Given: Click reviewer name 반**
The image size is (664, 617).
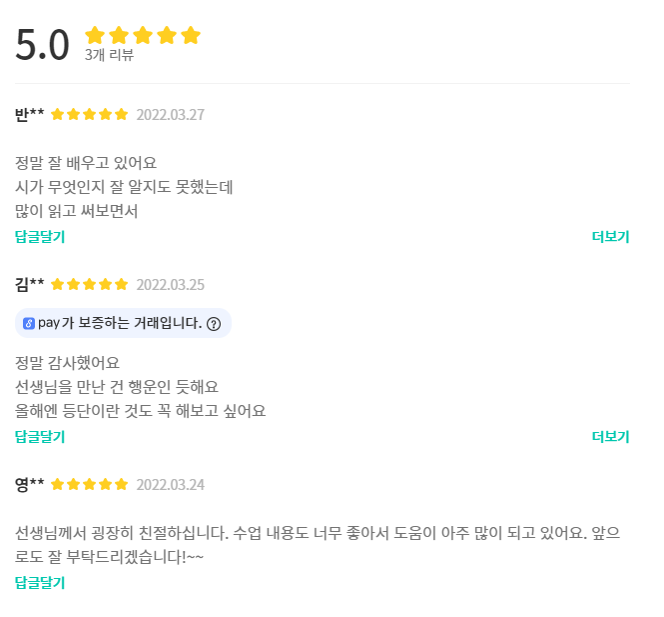Looking at the screenshot, I should pyautogui.click(x=30, y=114).
